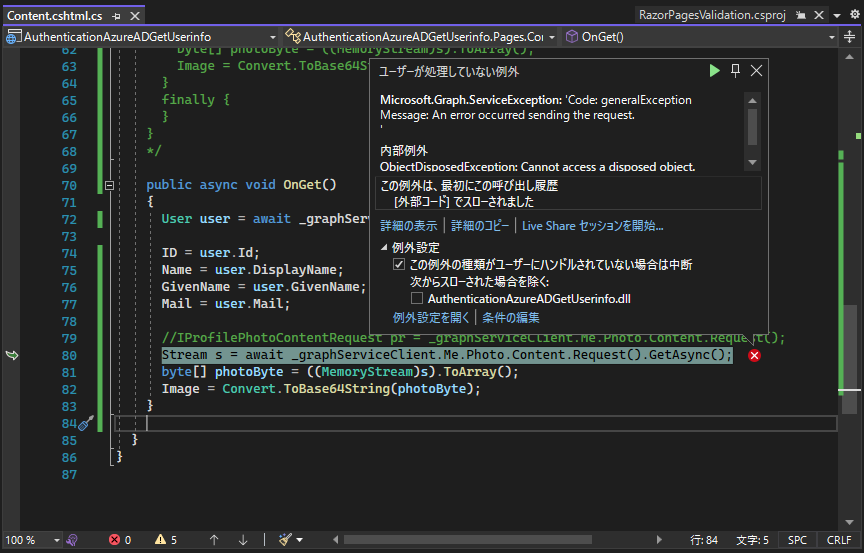The width and height of the screenshot is (864, 553).
Task: Collapse the OnGet method at line 70
Action: click(x=109, y=185)
